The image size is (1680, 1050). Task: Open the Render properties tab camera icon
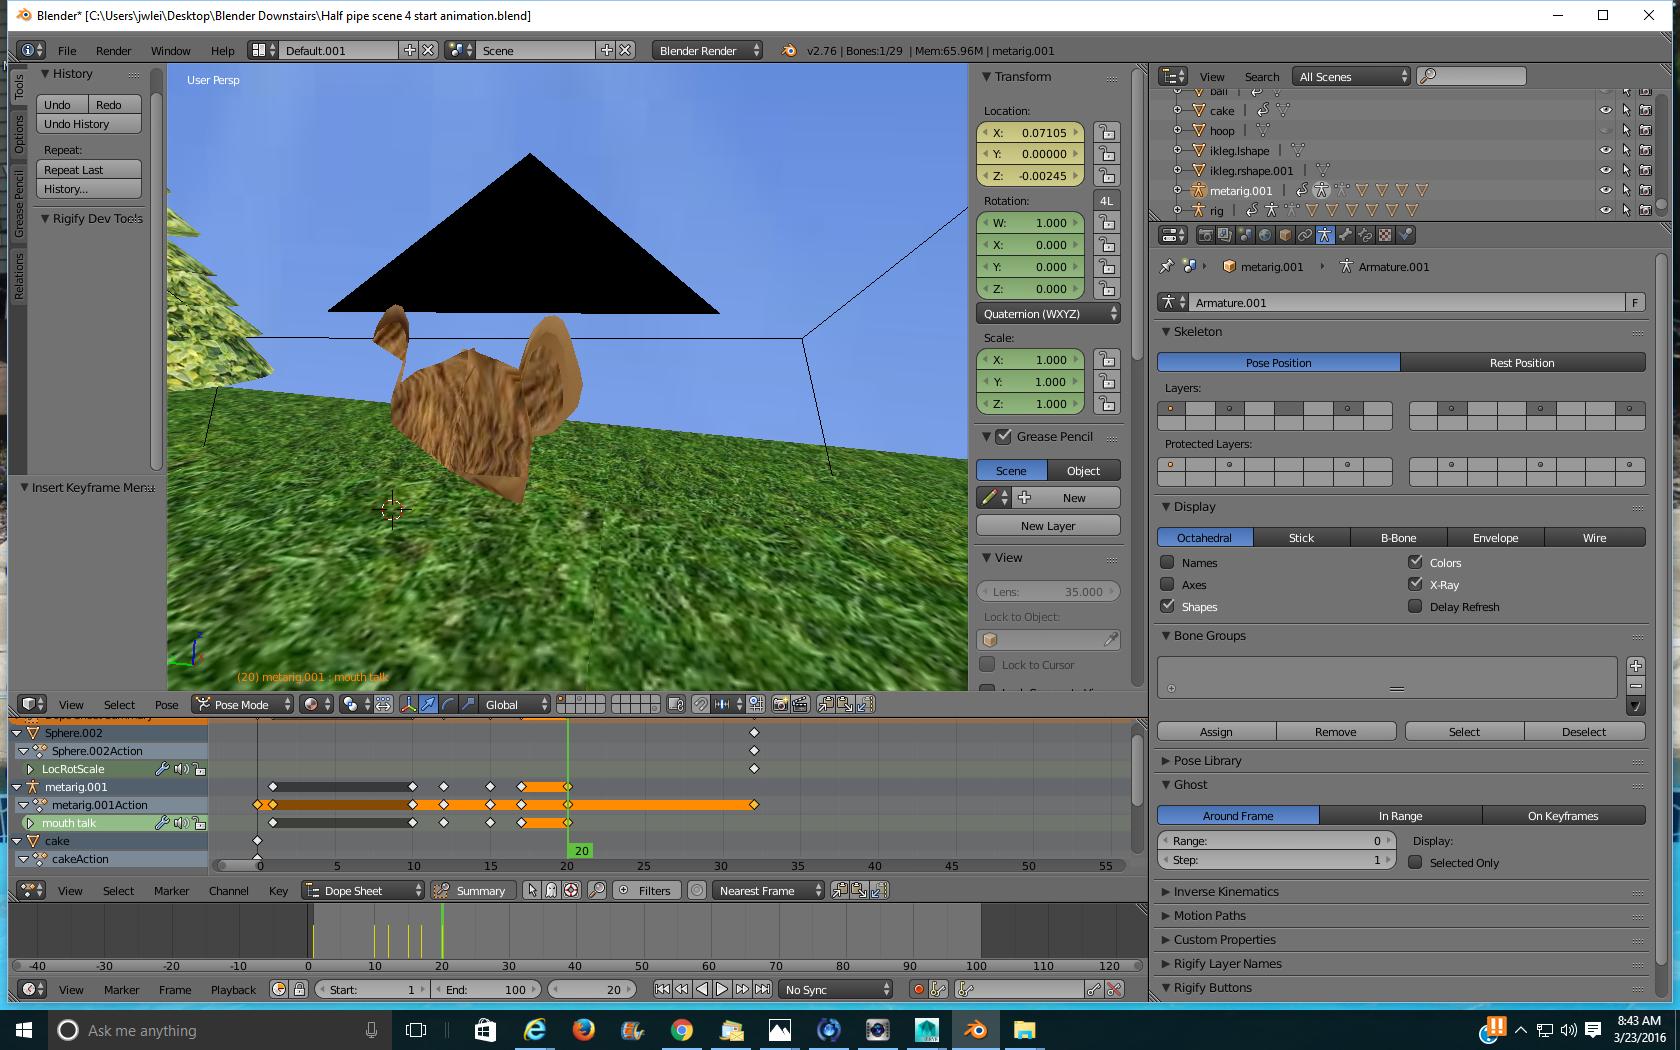[x=1206, y=235]
